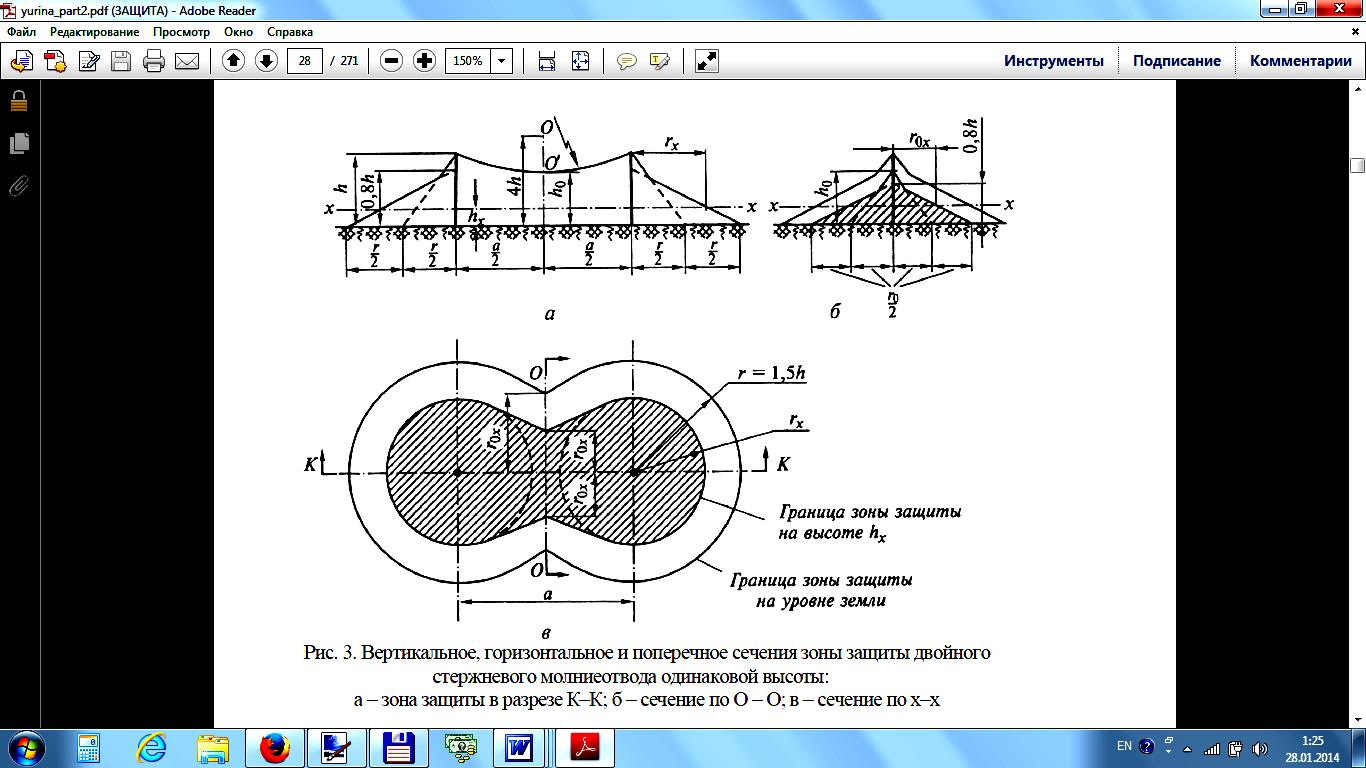Open the Просмотр menu
This screenshot has height=768, width=1366.
tap(181, 32)
